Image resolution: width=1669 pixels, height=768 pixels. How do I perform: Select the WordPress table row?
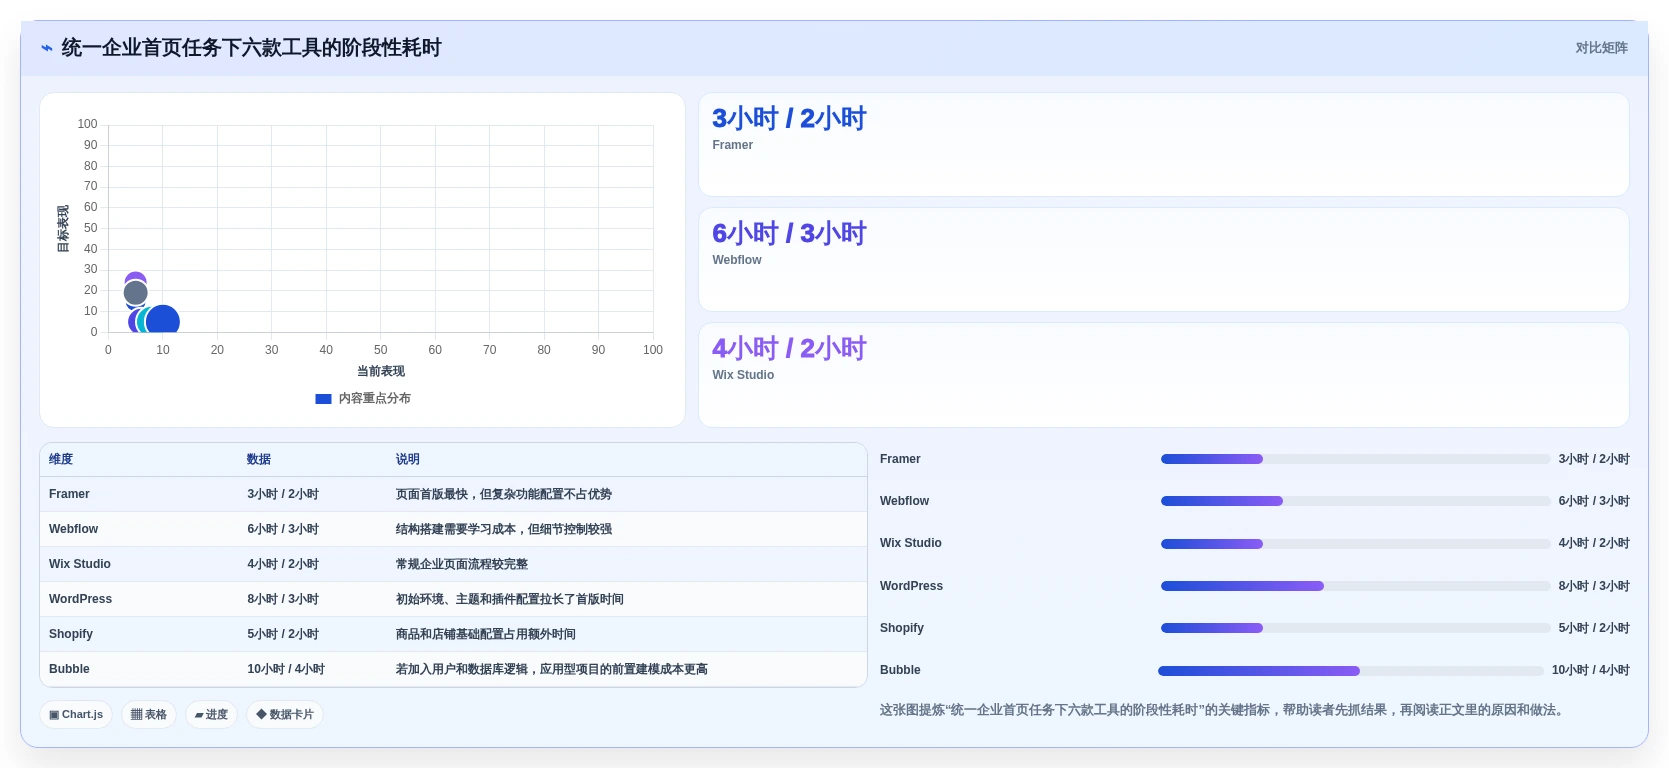pos(453,599)
